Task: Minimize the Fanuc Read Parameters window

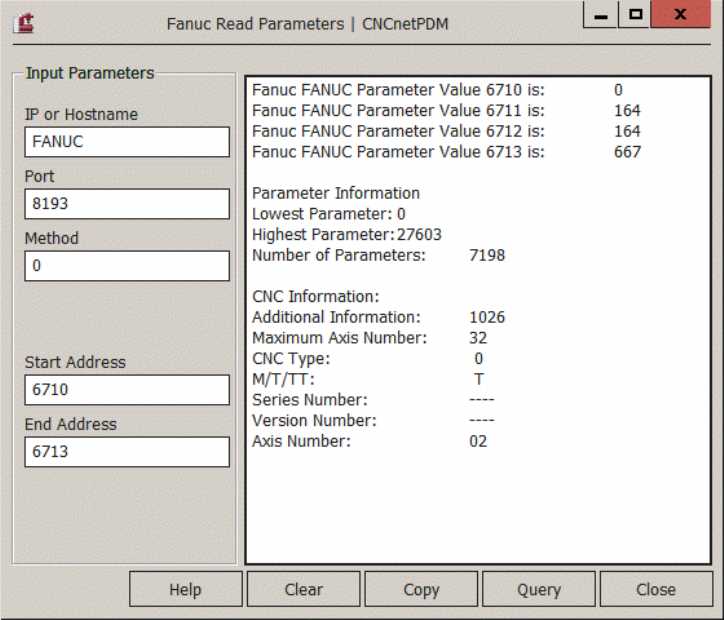Action: pos(601,17)
